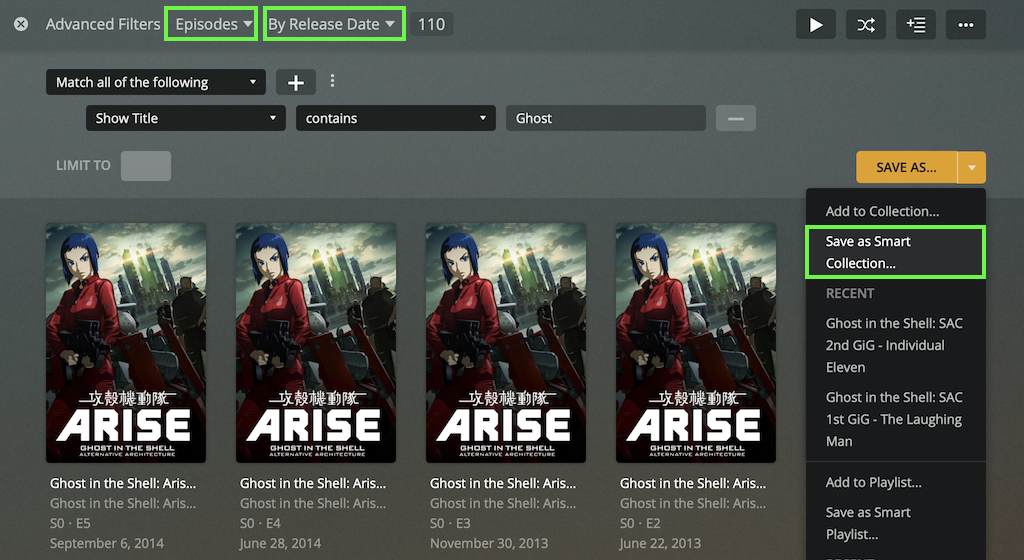The image size is (1024, 560).
Task: Click the June 28, 2014 date text
Action: 280,543
